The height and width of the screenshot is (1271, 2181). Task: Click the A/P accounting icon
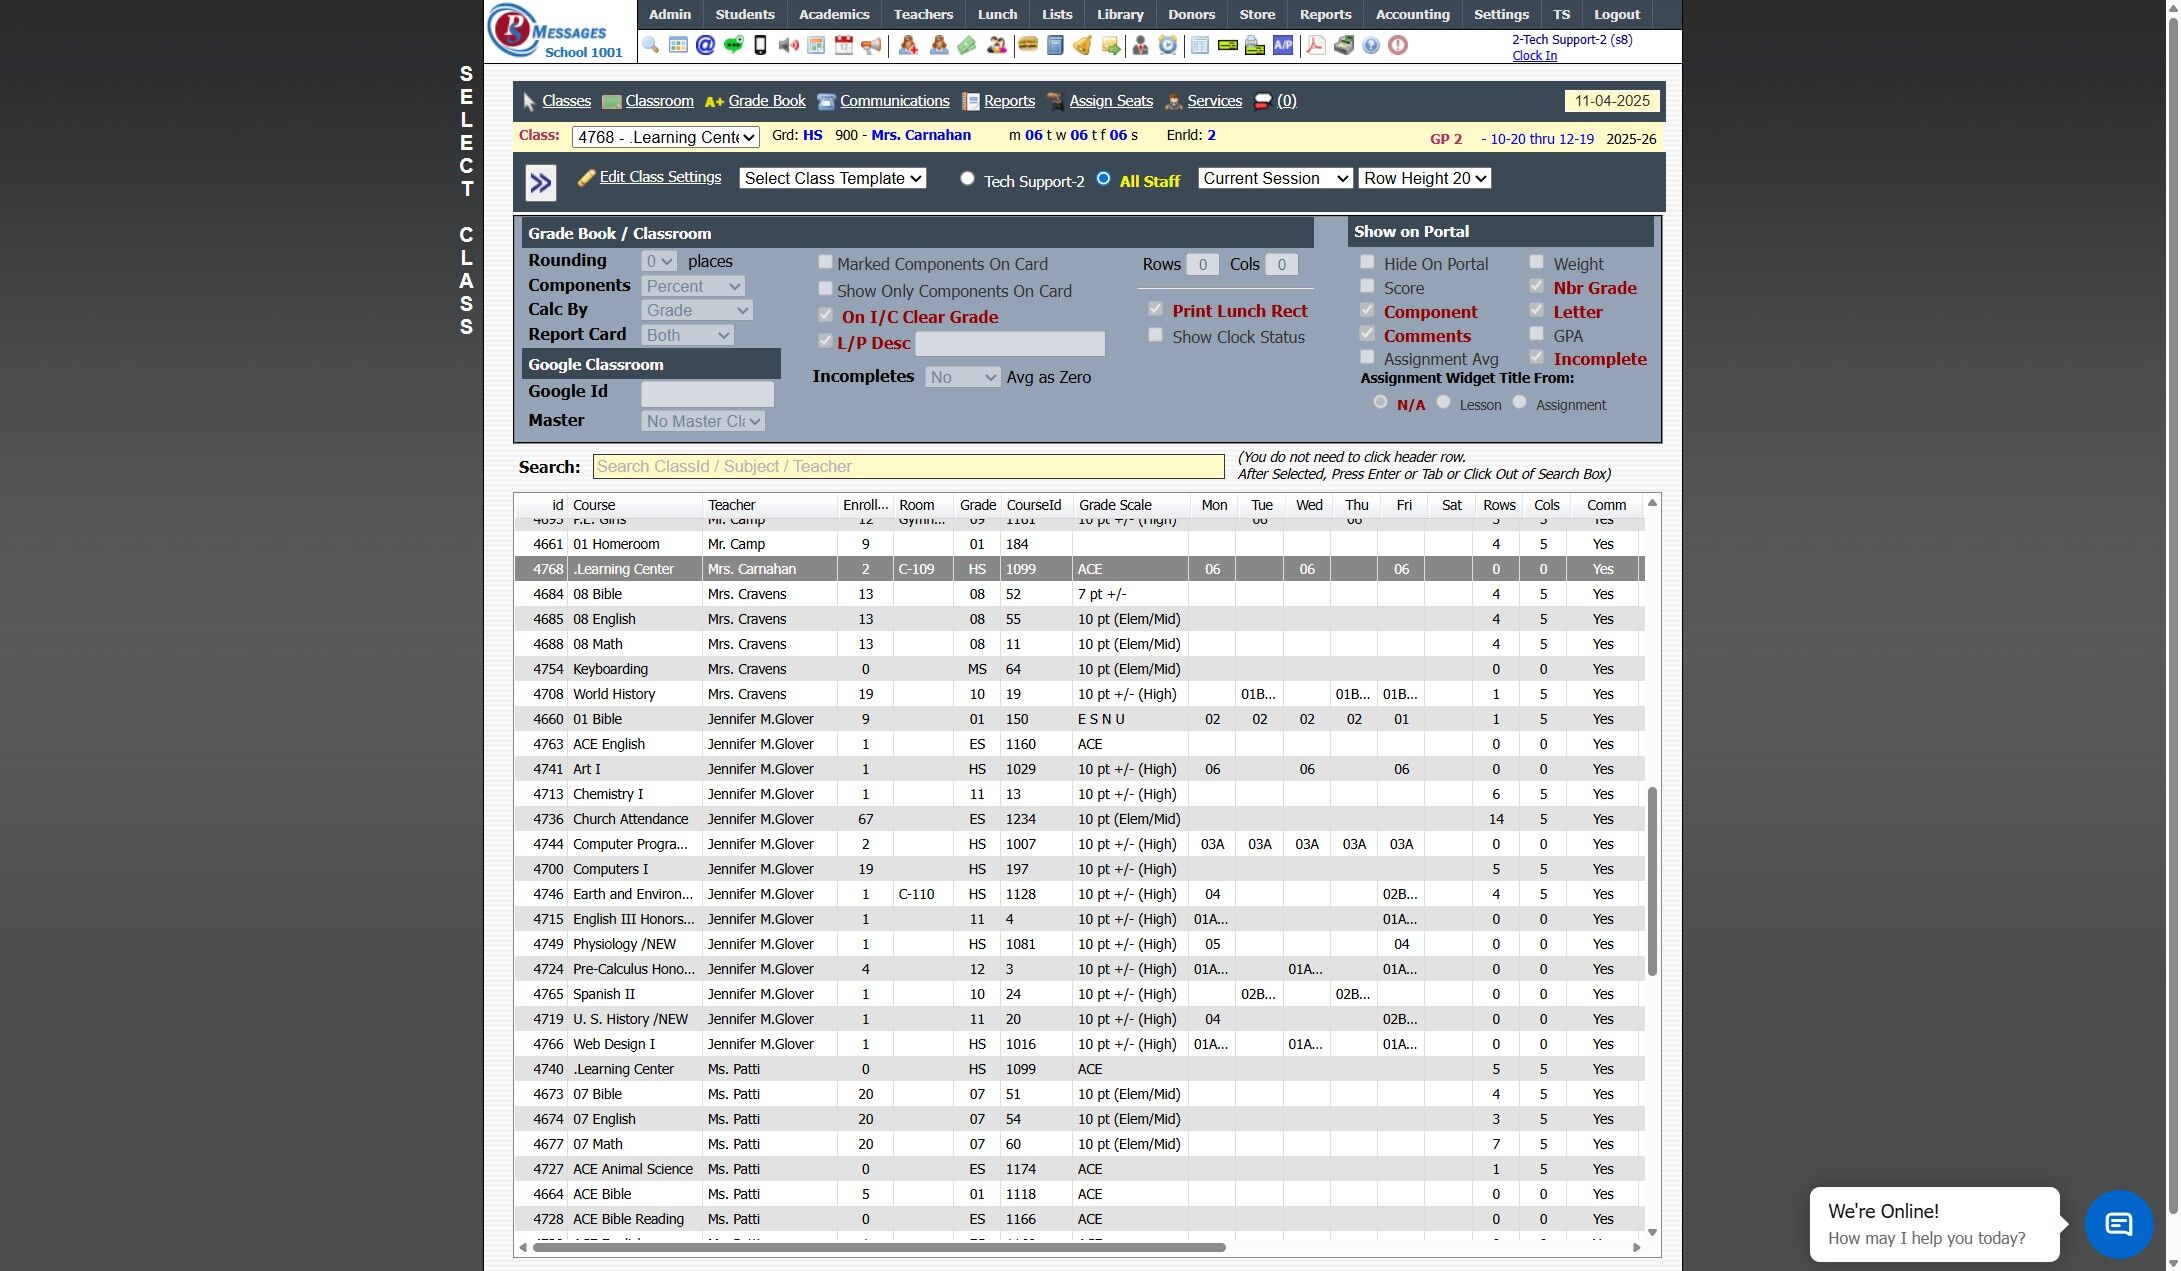click(1283, 45)
